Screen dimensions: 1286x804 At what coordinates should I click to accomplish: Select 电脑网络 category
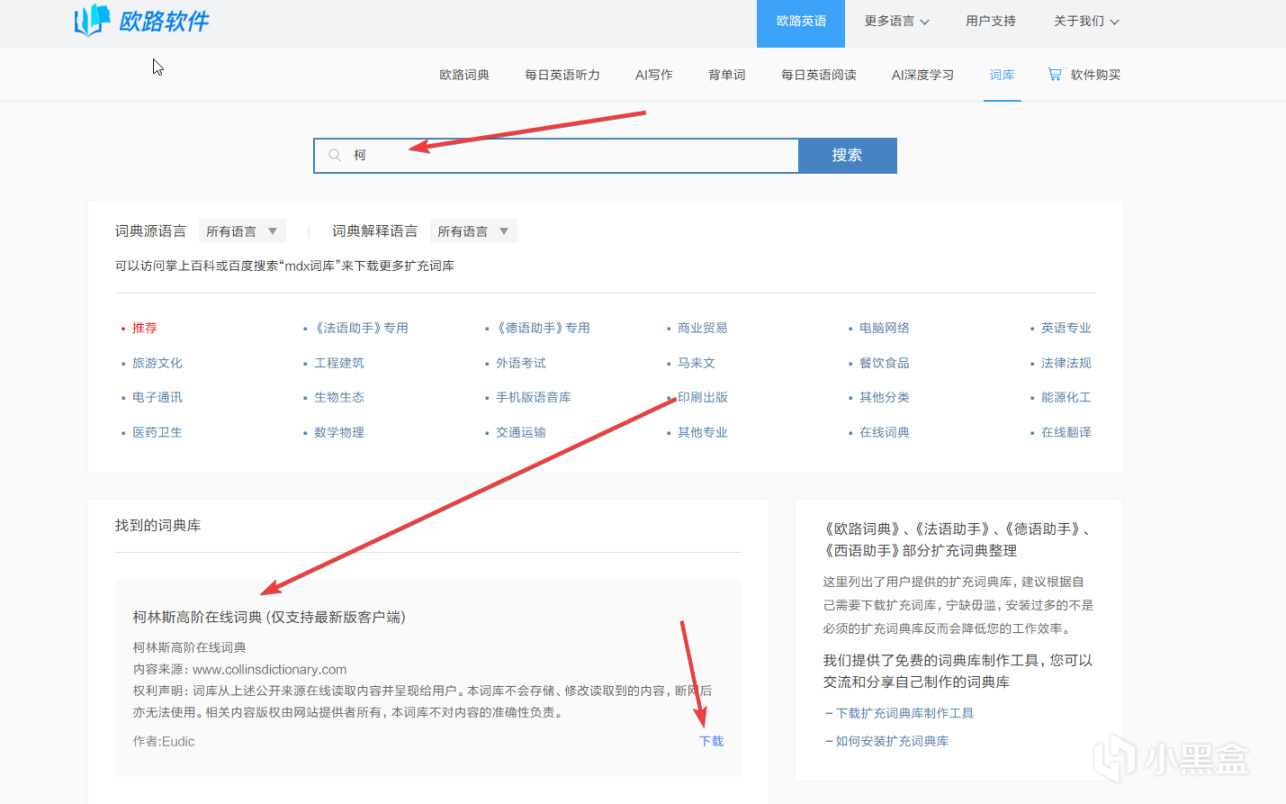[x=885, y=328]
